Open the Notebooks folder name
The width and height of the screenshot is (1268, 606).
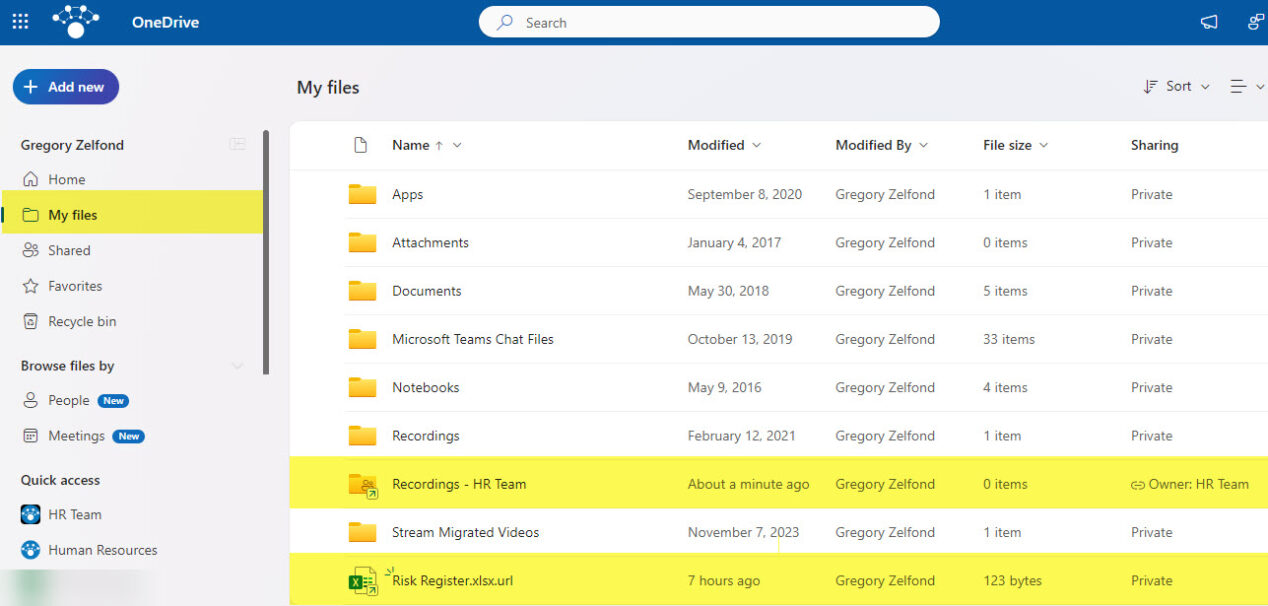click(x=426, y=387)
